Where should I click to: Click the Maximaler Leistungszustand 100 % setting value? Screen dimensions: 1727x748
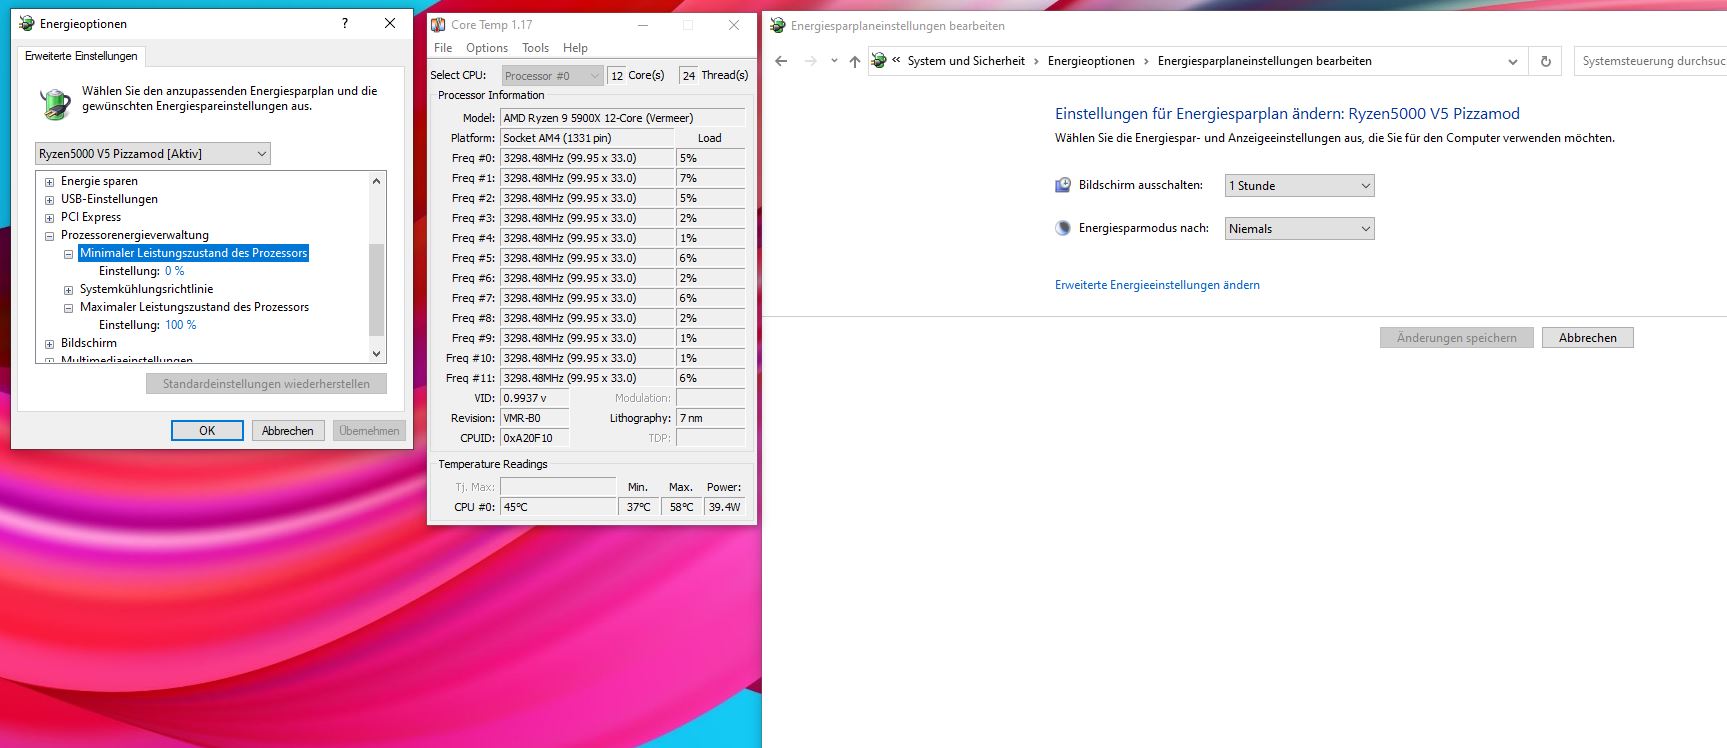pyautogui.click(x=181, y=325)
